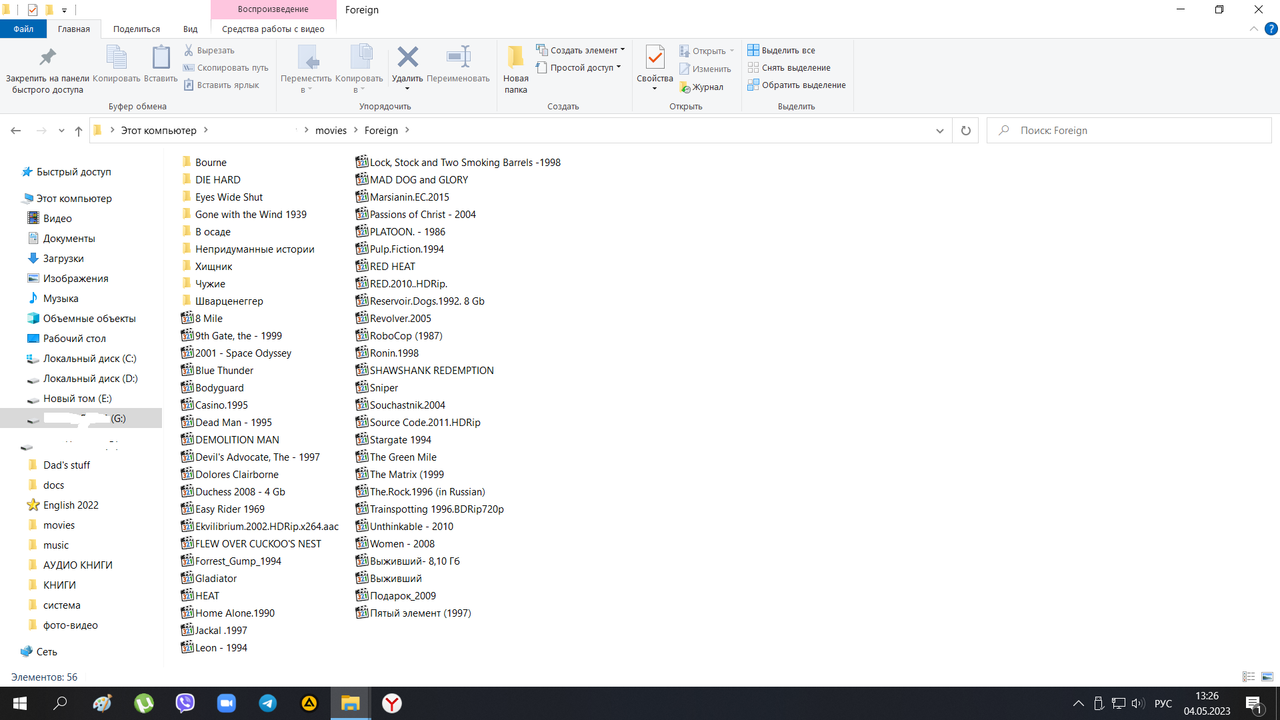
Task: Switch to Home (Главная) ribbon tab
Action: click(74, 29)
